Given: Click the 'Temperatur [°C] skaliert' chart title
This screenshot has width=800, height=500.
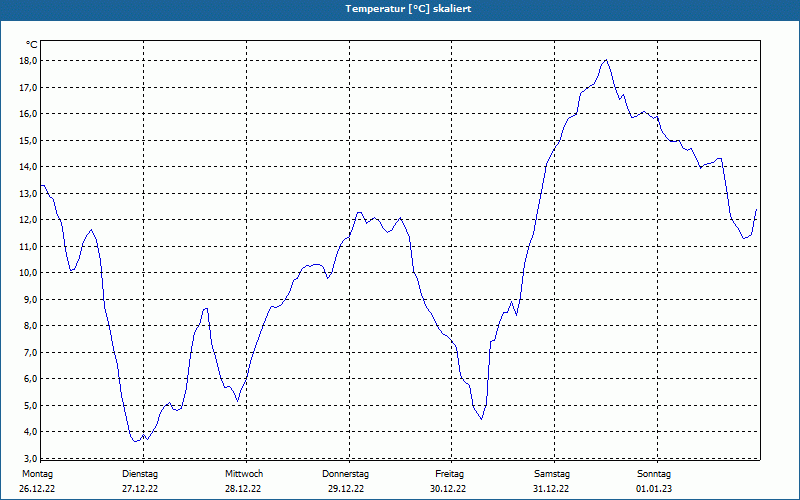Looking at the screenshot, I should pyautogui.click(x=408, y=9).
